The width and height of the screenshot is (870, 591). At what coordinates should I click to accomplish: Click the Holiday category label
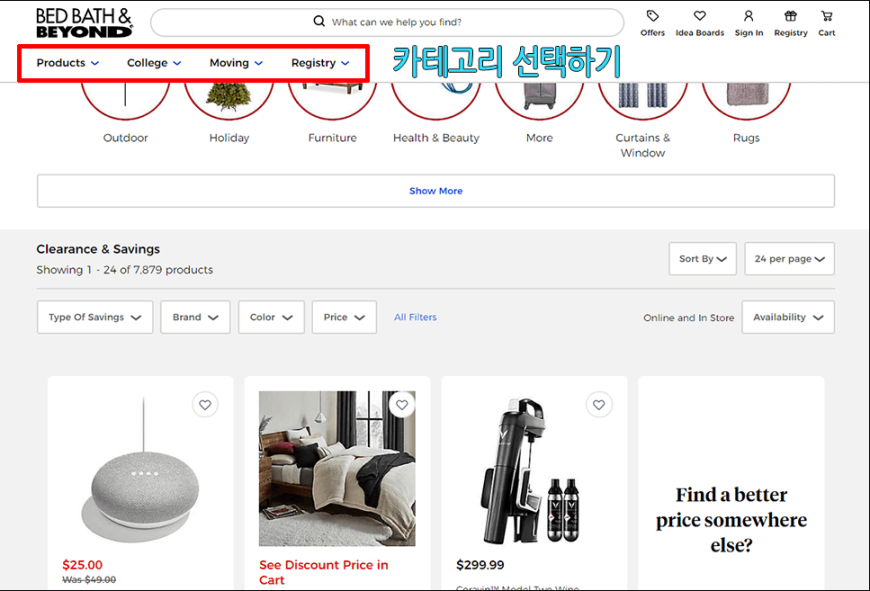(229, 138)
